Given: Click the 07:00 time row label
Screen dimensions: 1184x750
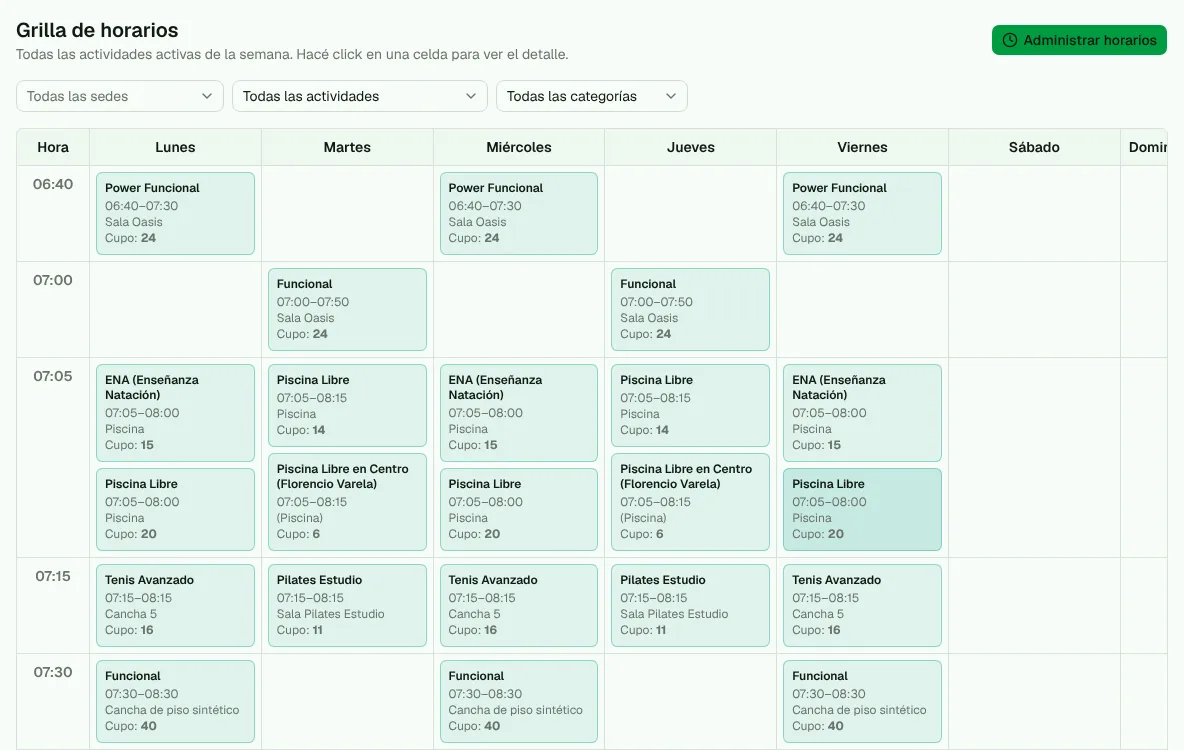Looking at the screenshot, I should [53, 280].
